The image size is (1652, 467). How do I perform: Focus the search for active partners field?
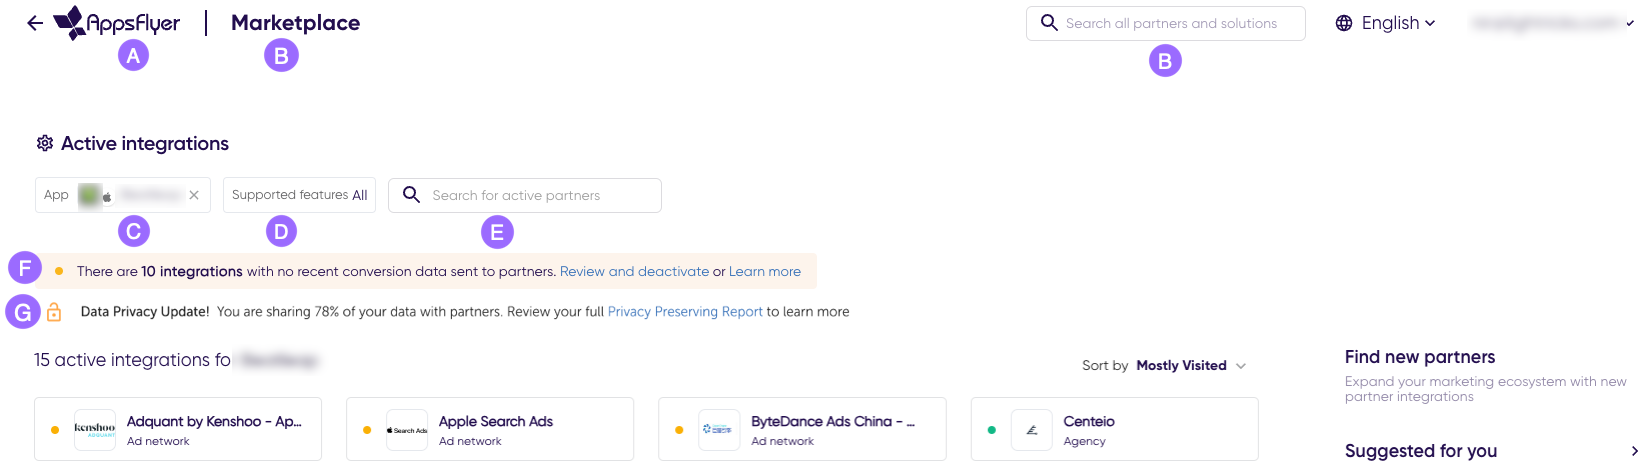(525, 195)
